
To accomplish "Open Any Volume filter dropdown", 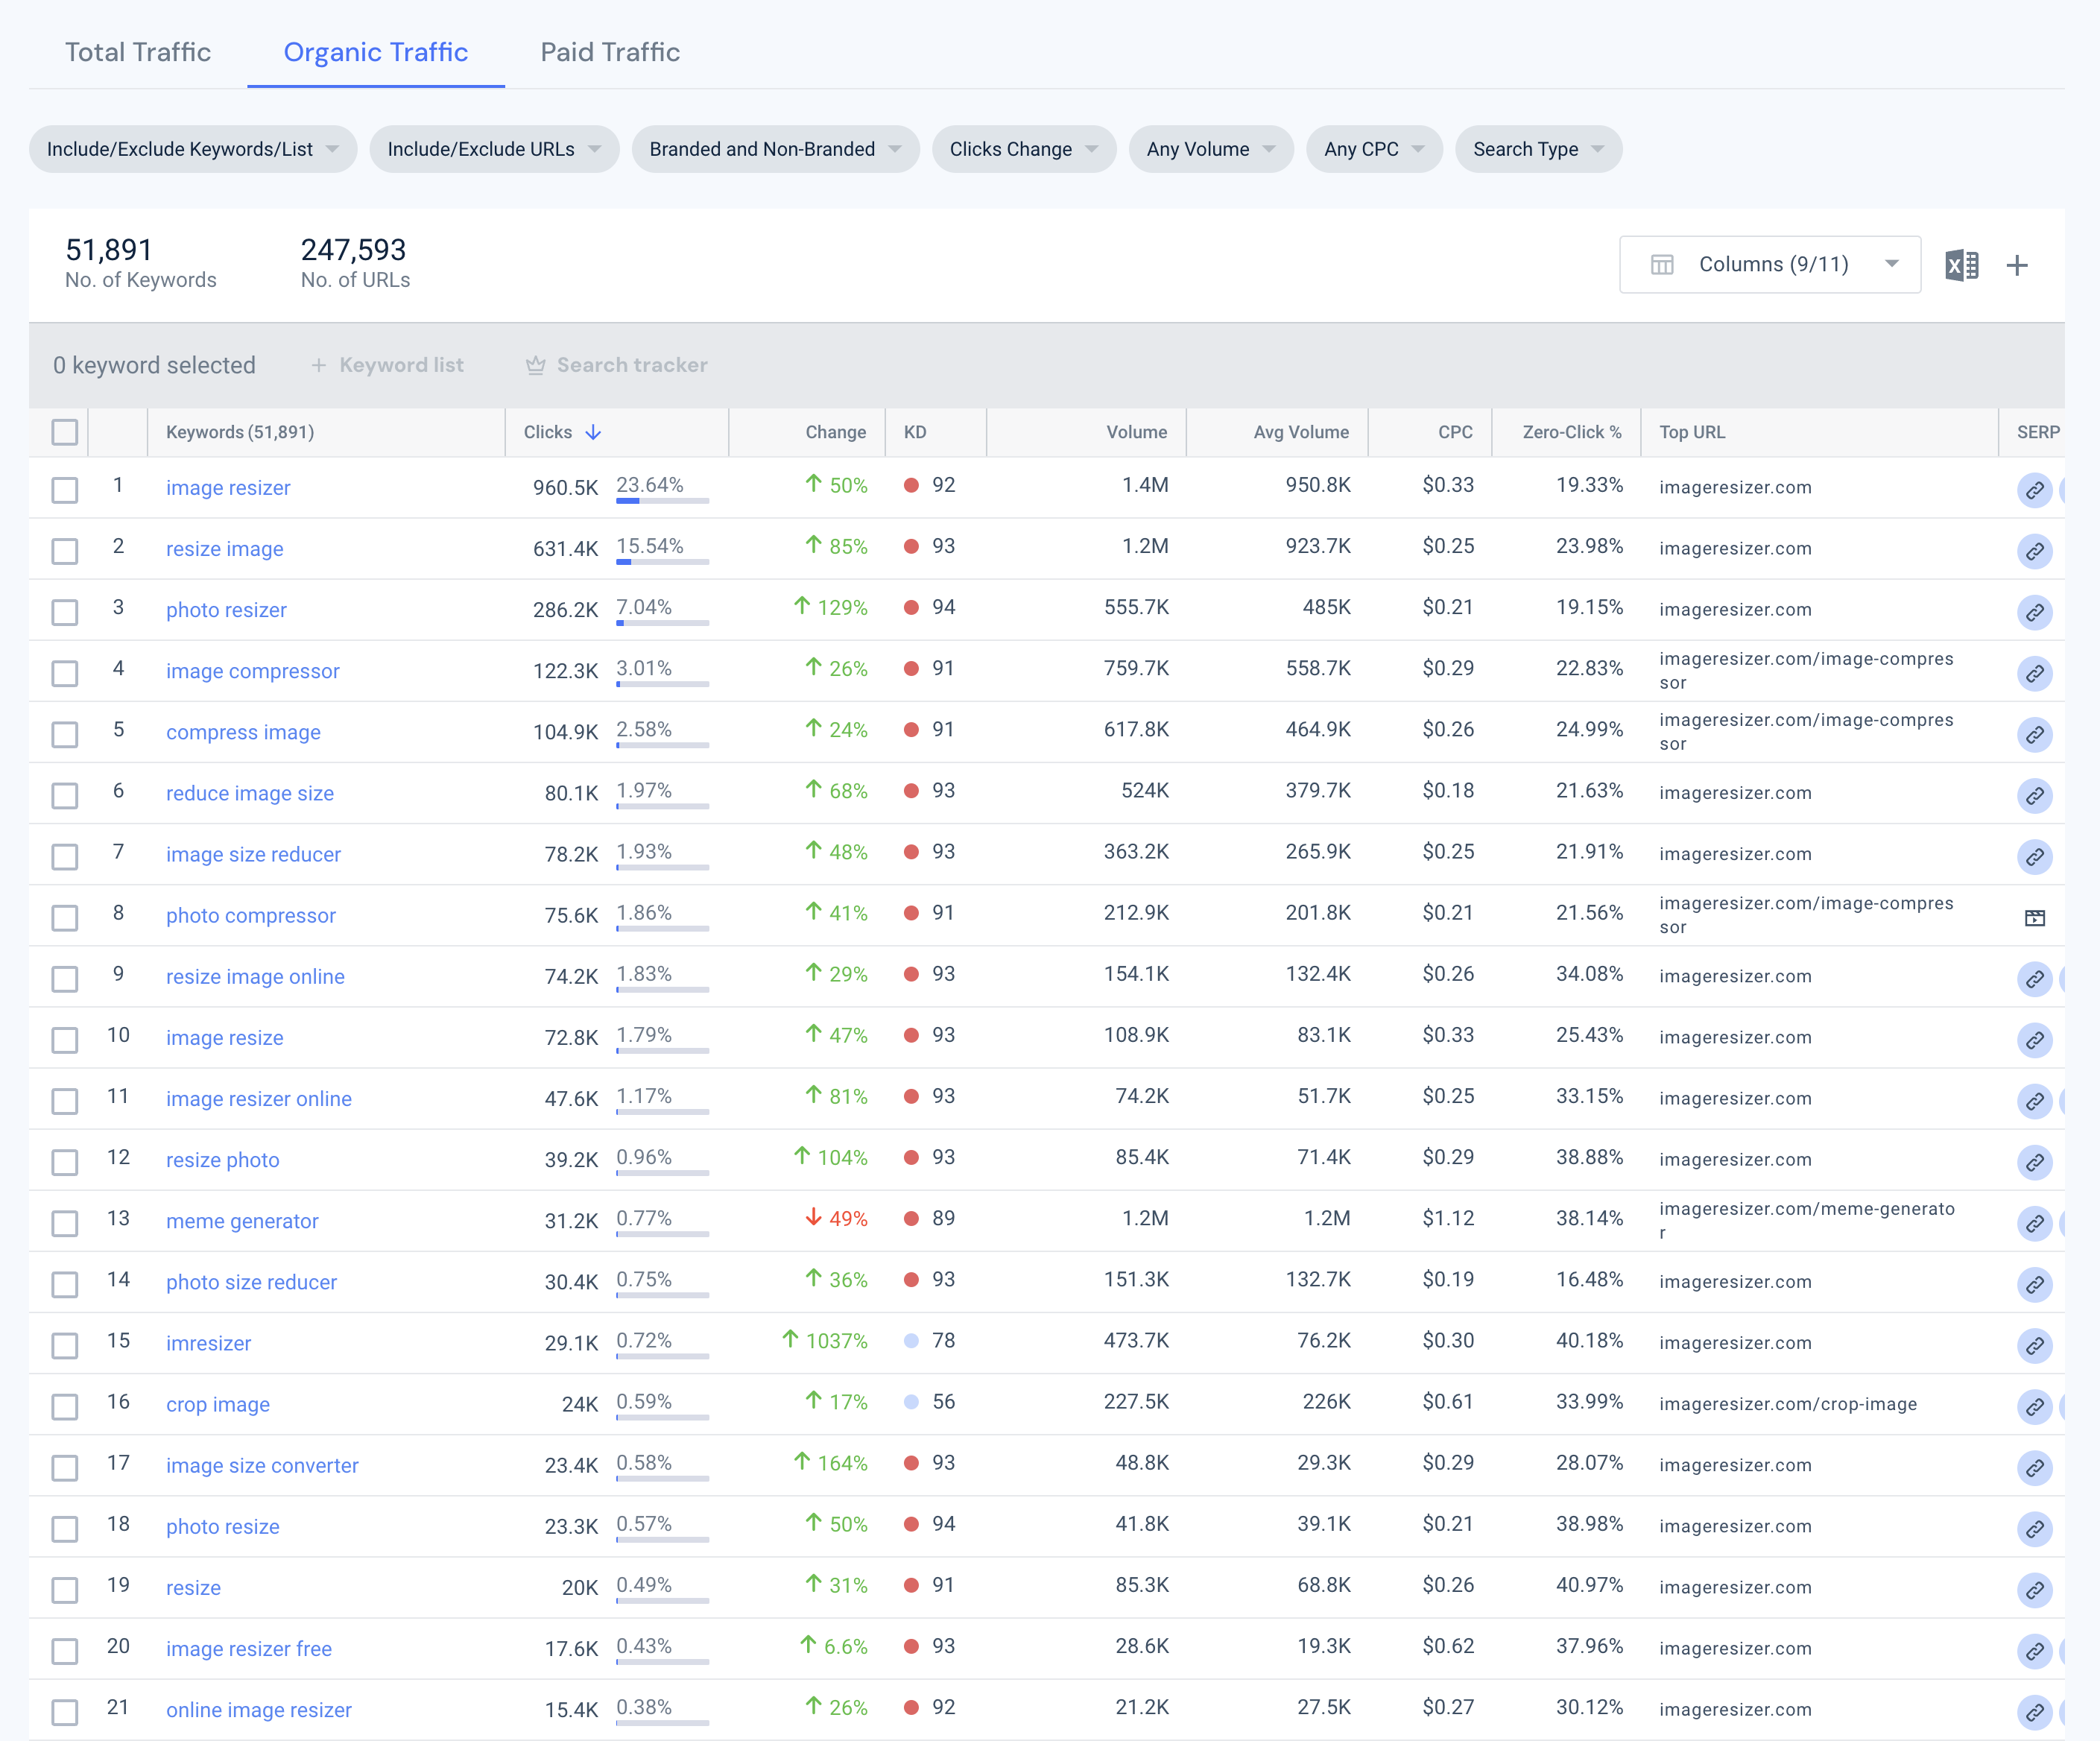I will (x=1211, y=149).
